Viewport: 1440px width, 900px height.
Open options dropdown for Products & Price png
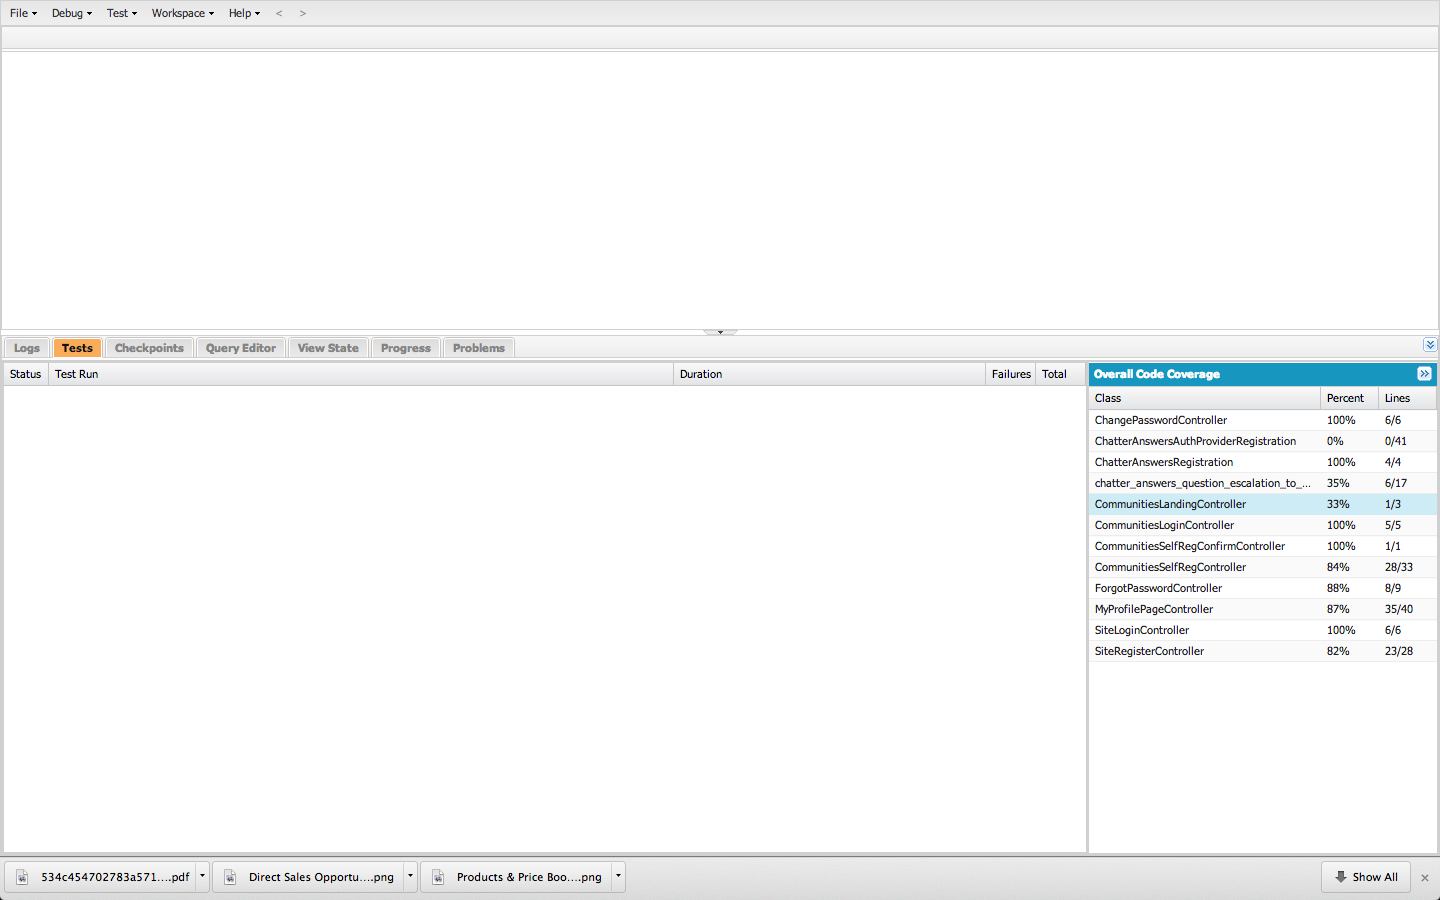[618, 877]
